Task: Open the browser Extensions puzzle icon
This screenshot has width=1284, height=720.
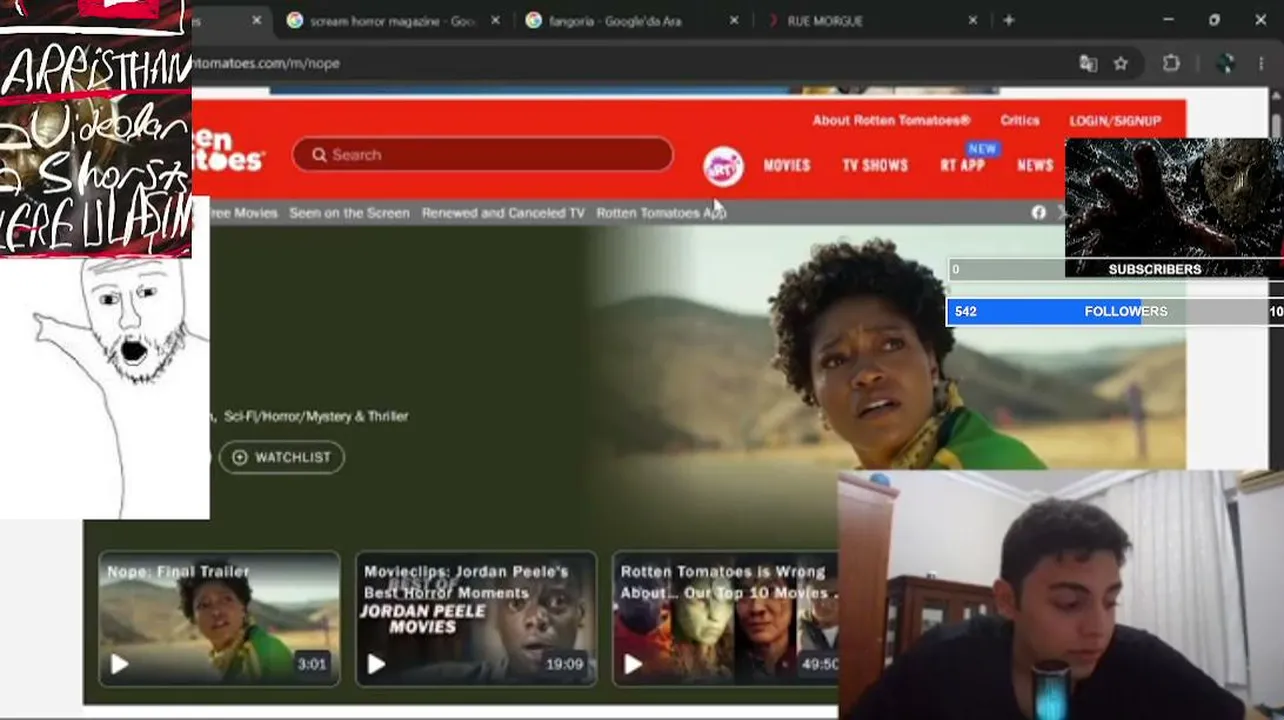Action: 1171,63
